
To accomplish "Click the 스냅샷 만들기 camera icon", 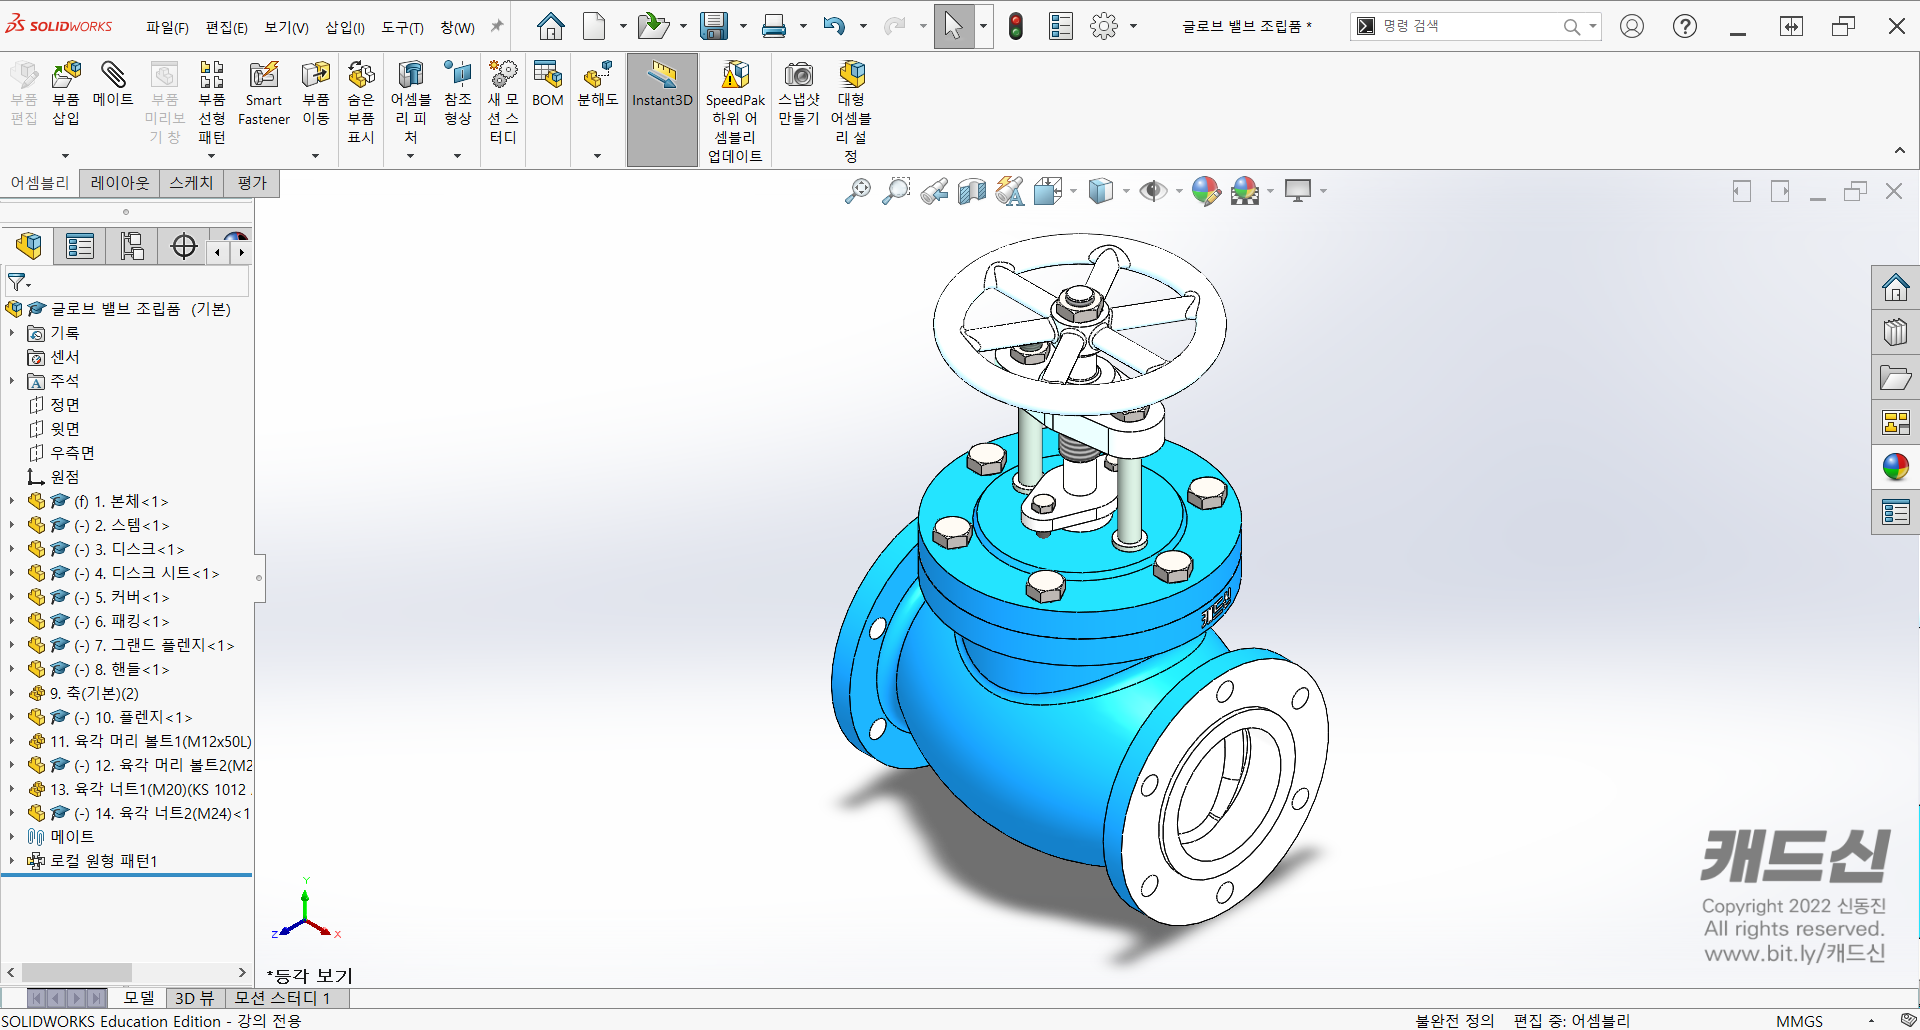I will 799,75.
